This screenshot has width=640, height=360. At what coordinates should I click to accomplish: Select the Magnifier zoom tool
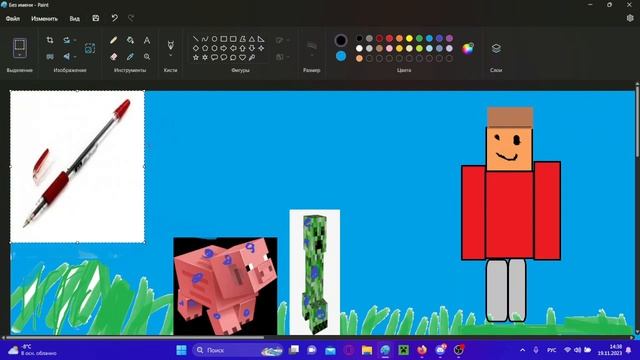pos(147,57)
